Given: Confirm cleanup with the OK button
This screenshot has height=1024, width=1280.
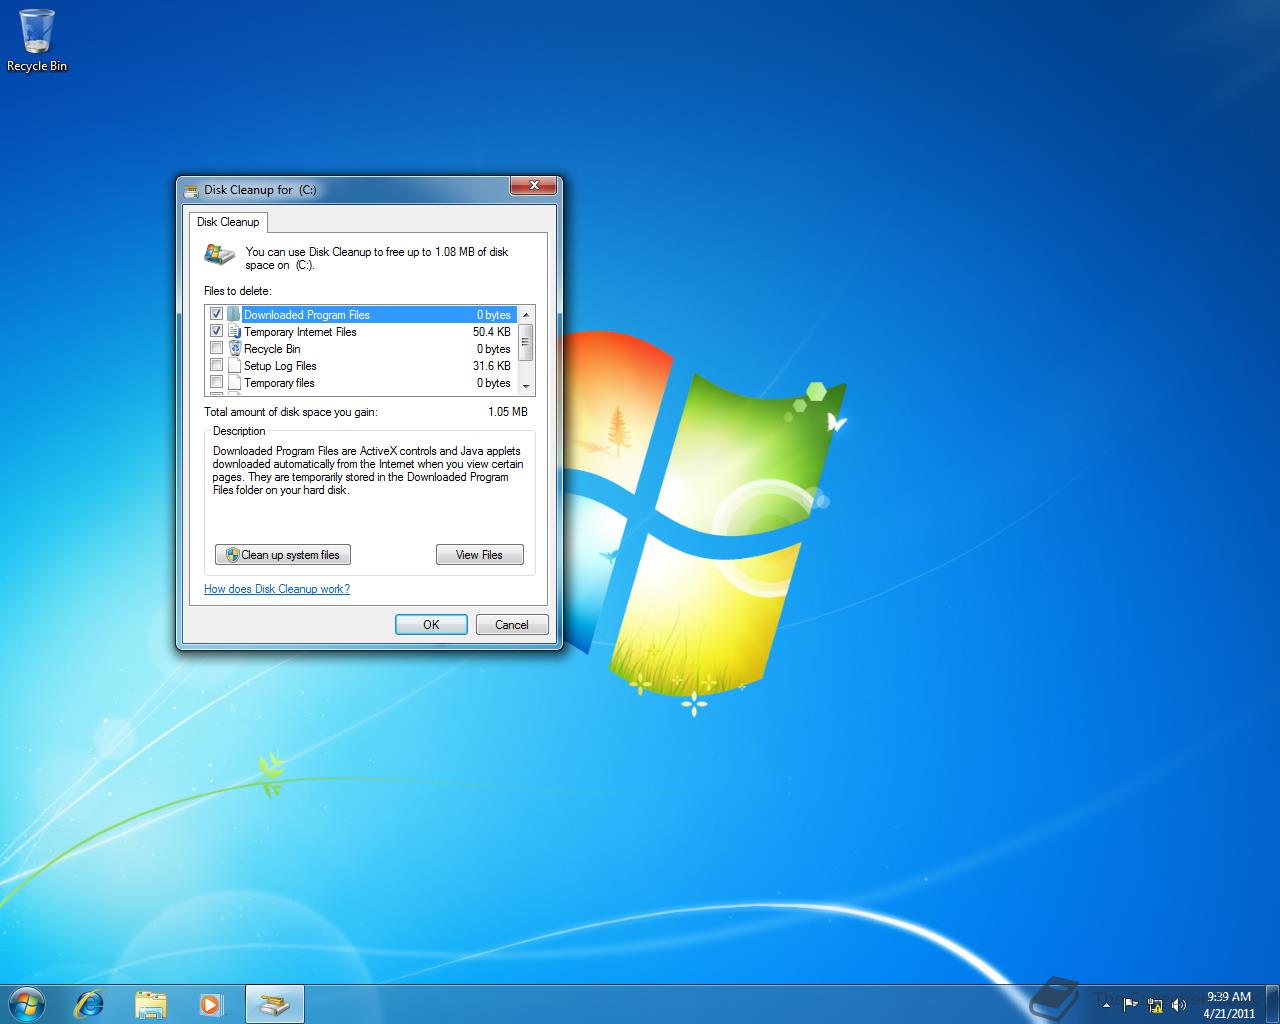Looking at the screenshot, I should tap(431, 625).
